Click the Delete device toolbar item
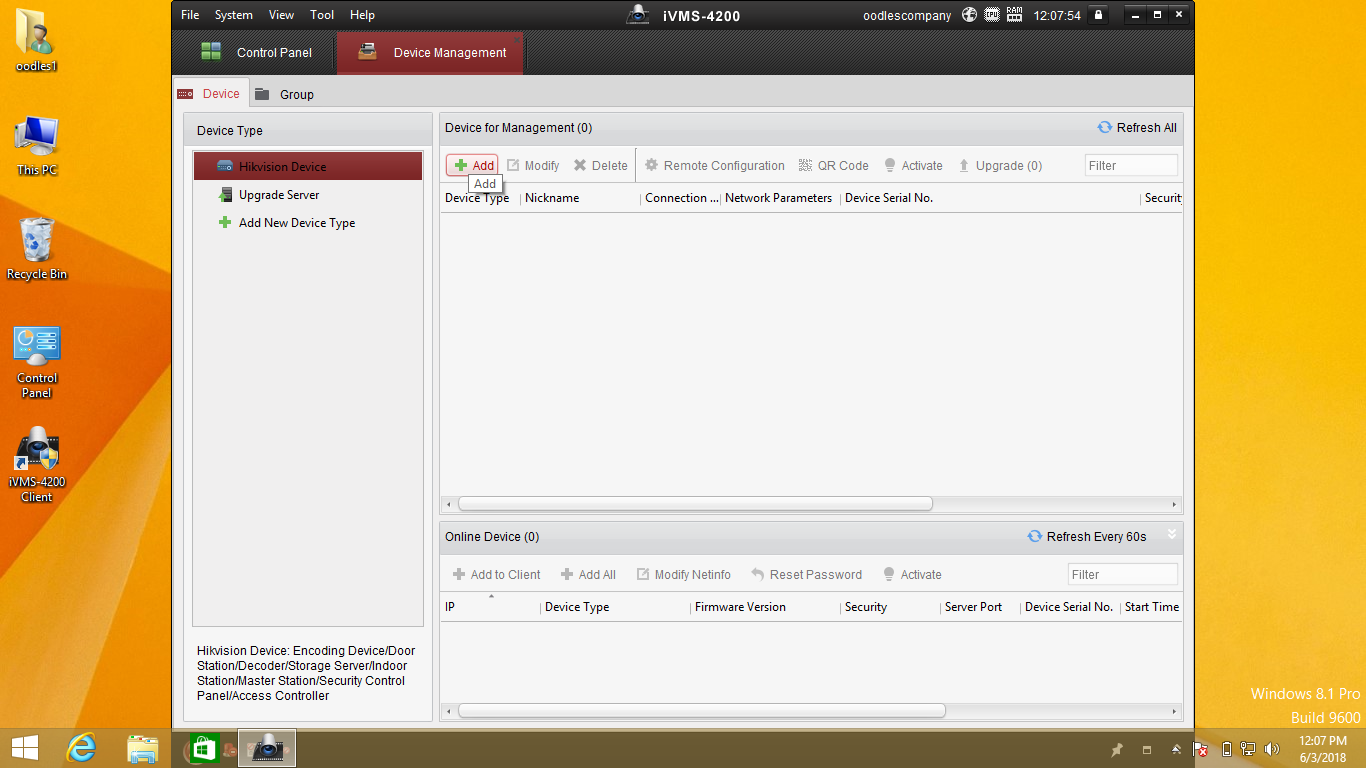The width and height of the screenshot is (1366, 768). (x=600, y=166)
